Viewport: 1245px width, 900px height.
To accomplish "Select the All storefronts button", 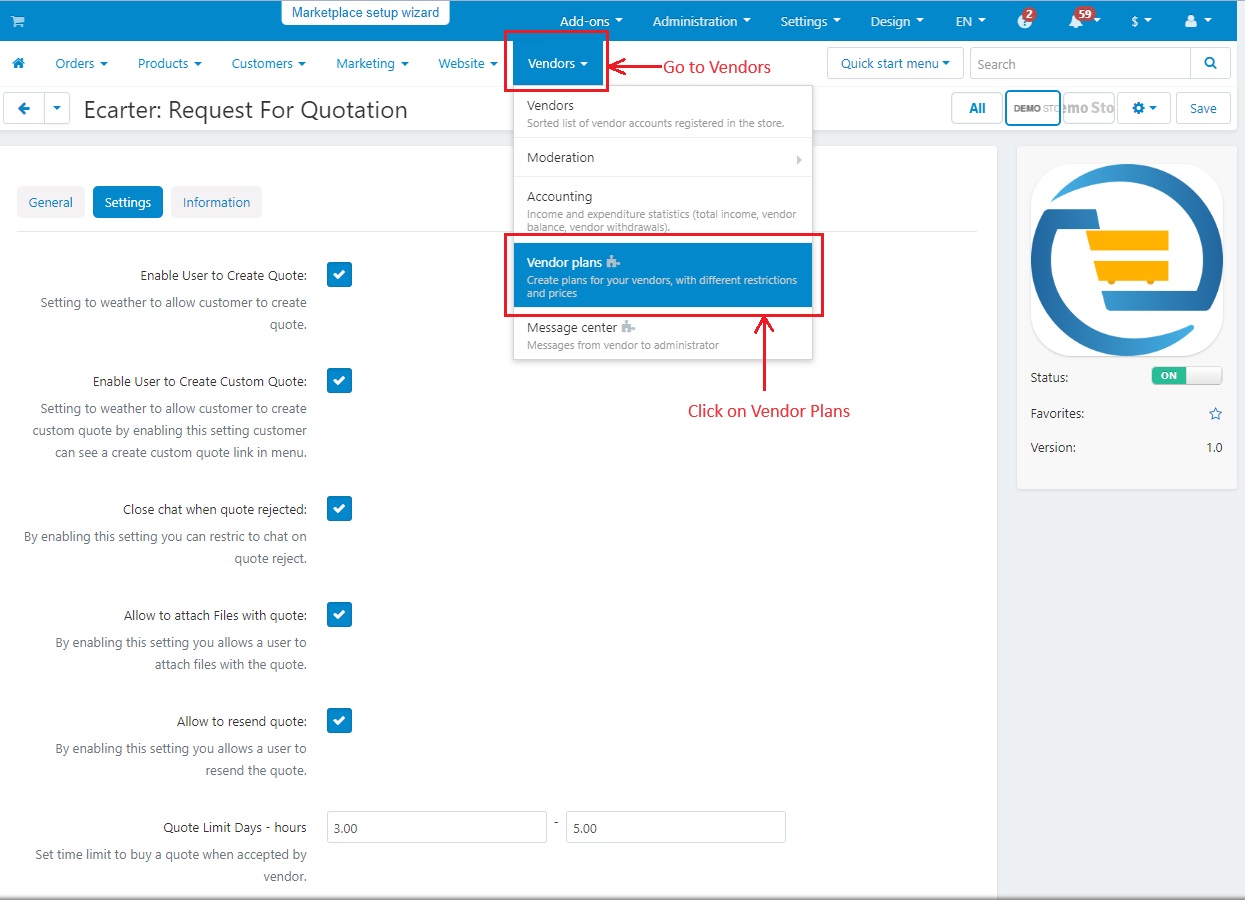I will 977,108.
